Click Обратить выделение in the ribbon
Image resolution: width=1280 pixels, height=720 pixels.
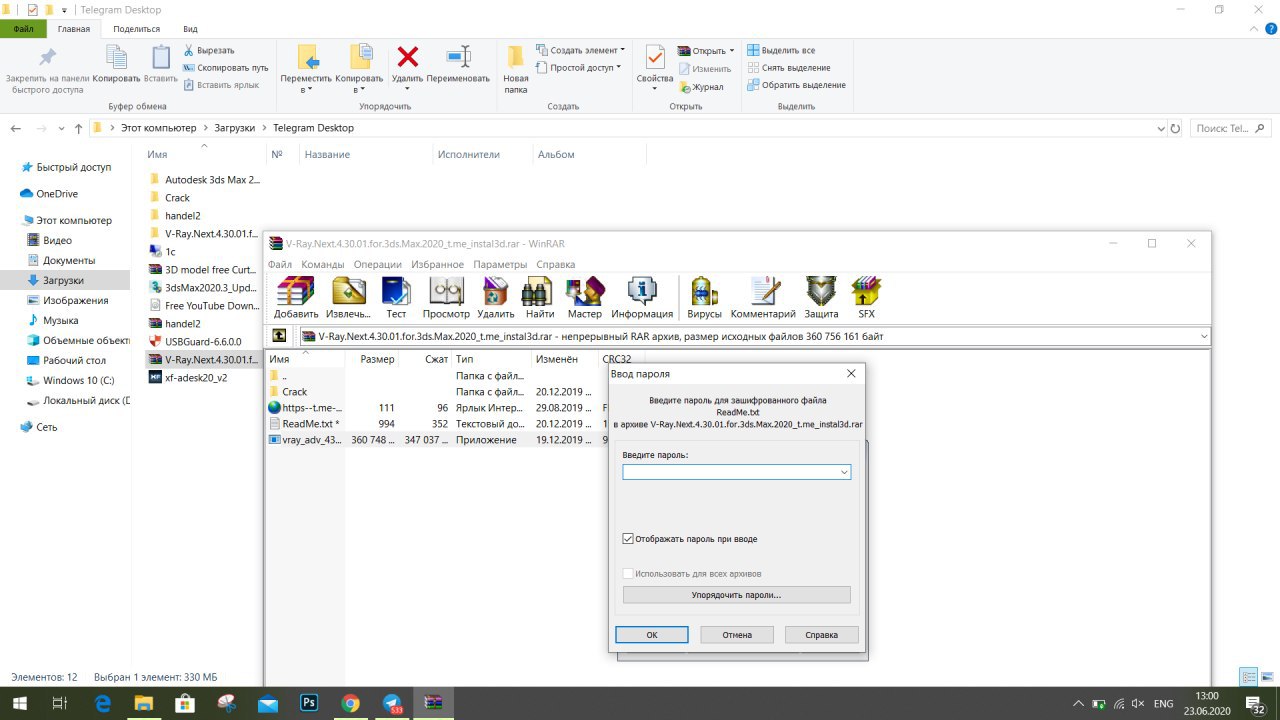(x=796, y=85)
